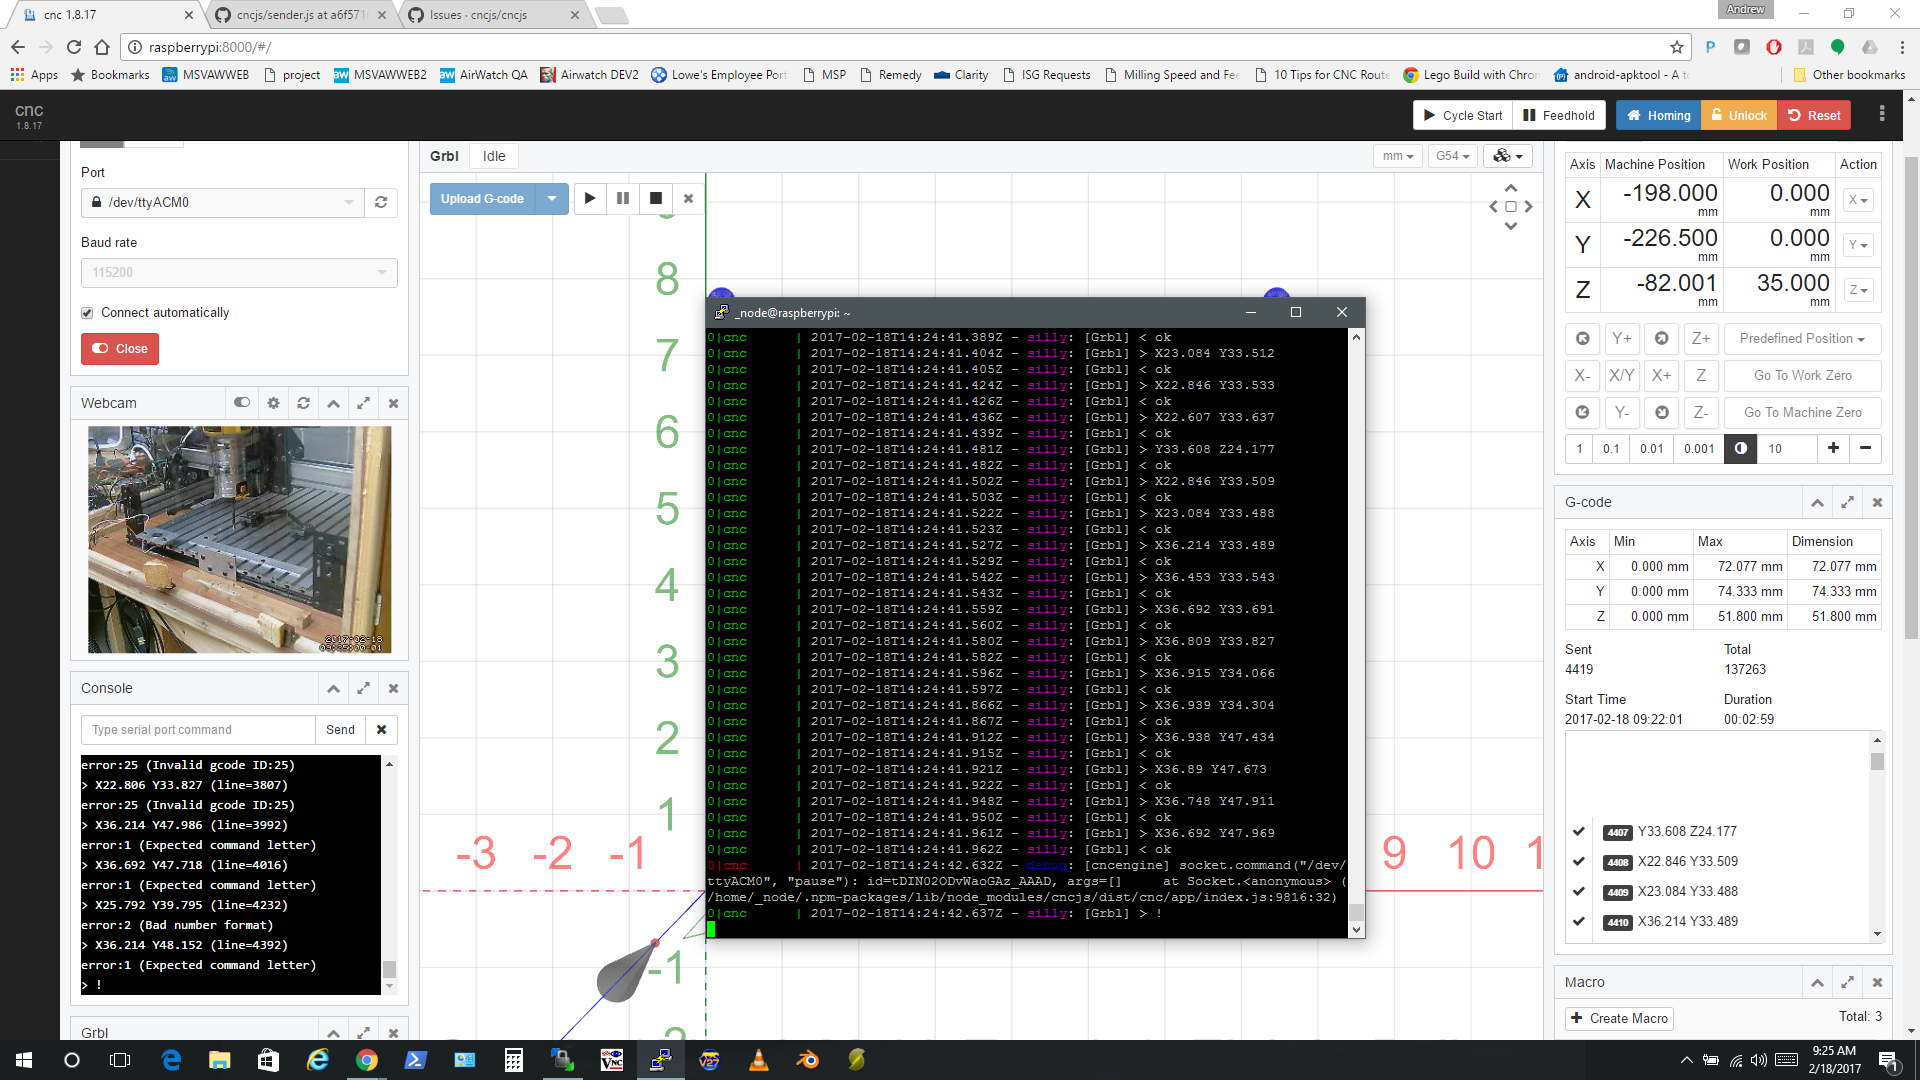
Task: Toggle the custom jog distance selector
Action: (1740, 448)
